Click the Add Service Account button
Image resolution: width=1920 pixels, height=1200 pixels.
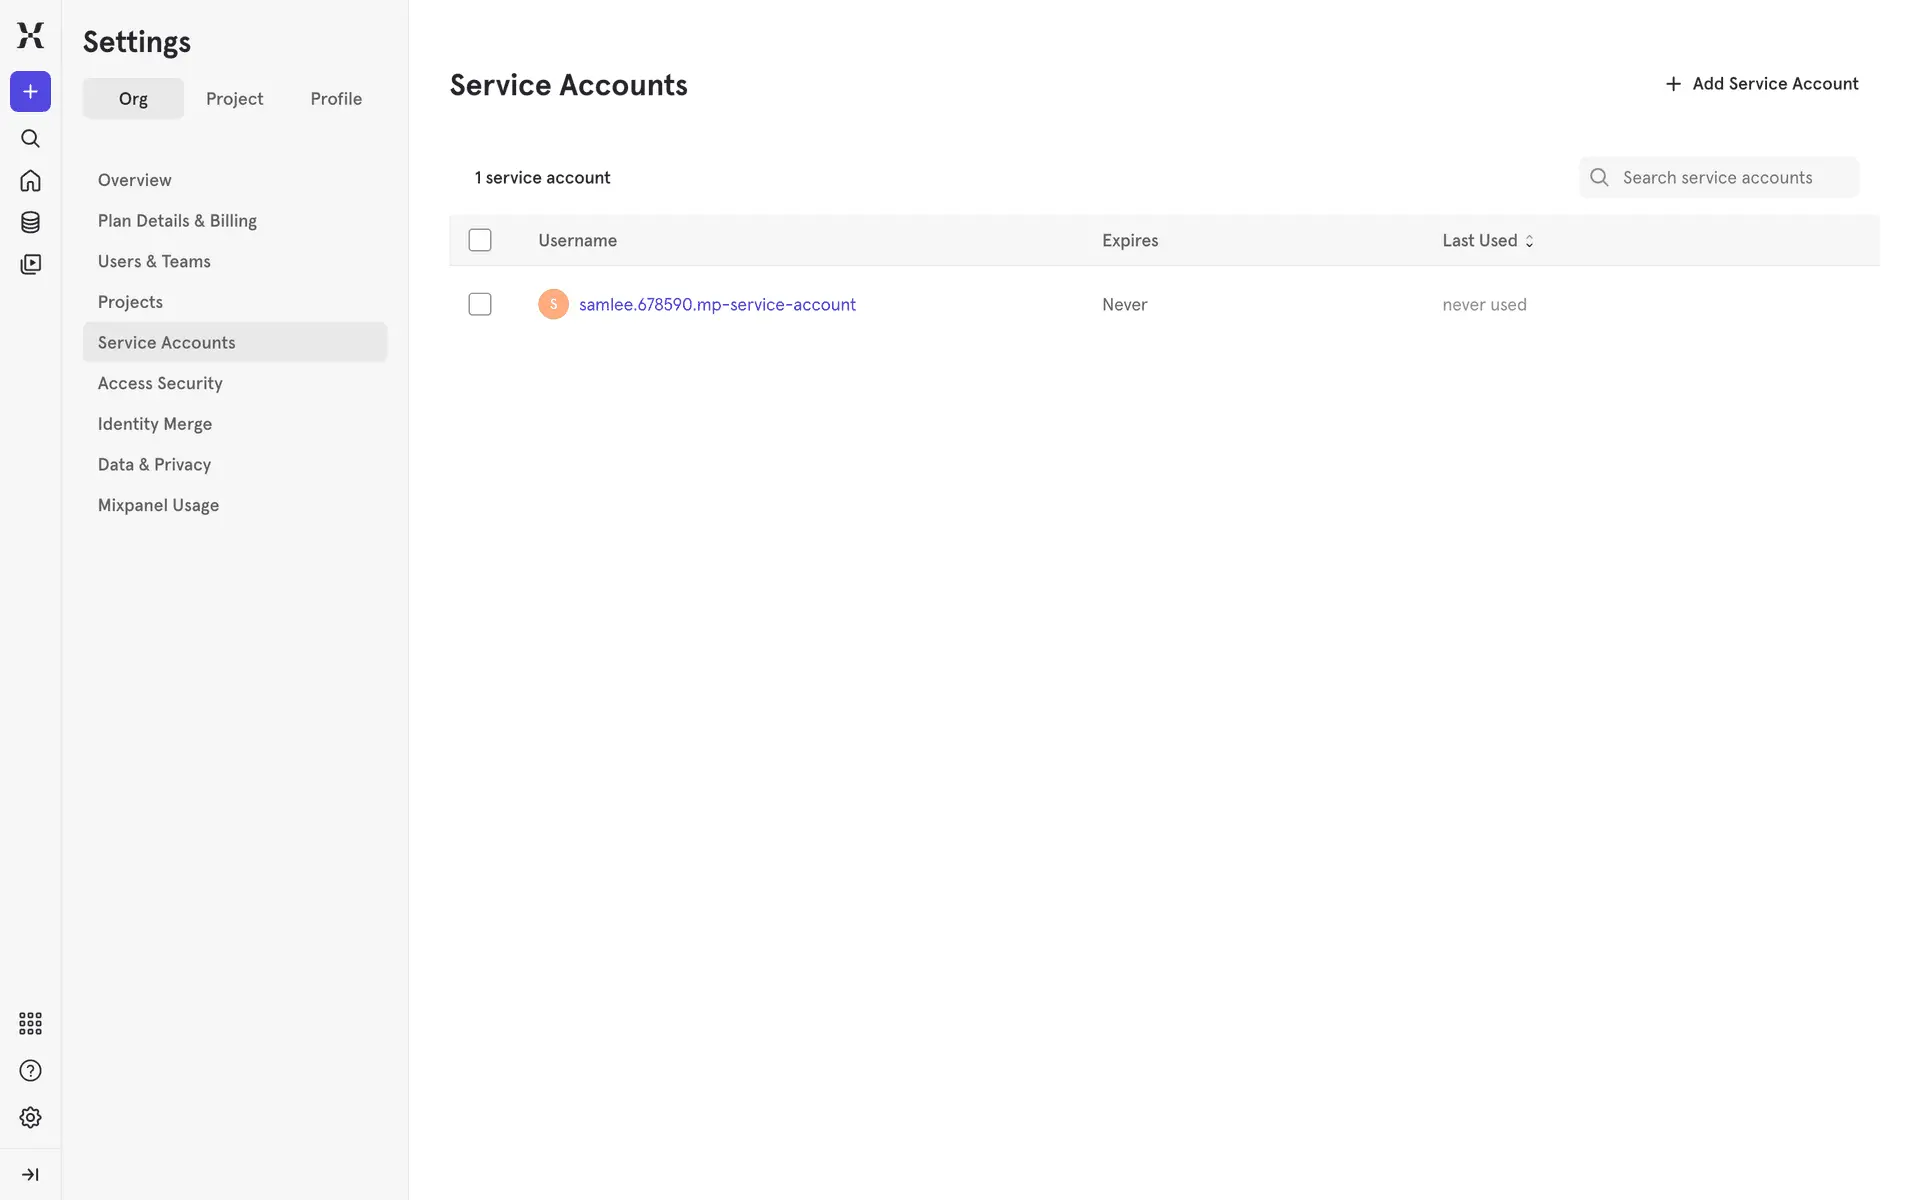click(x=1761, y=84)
